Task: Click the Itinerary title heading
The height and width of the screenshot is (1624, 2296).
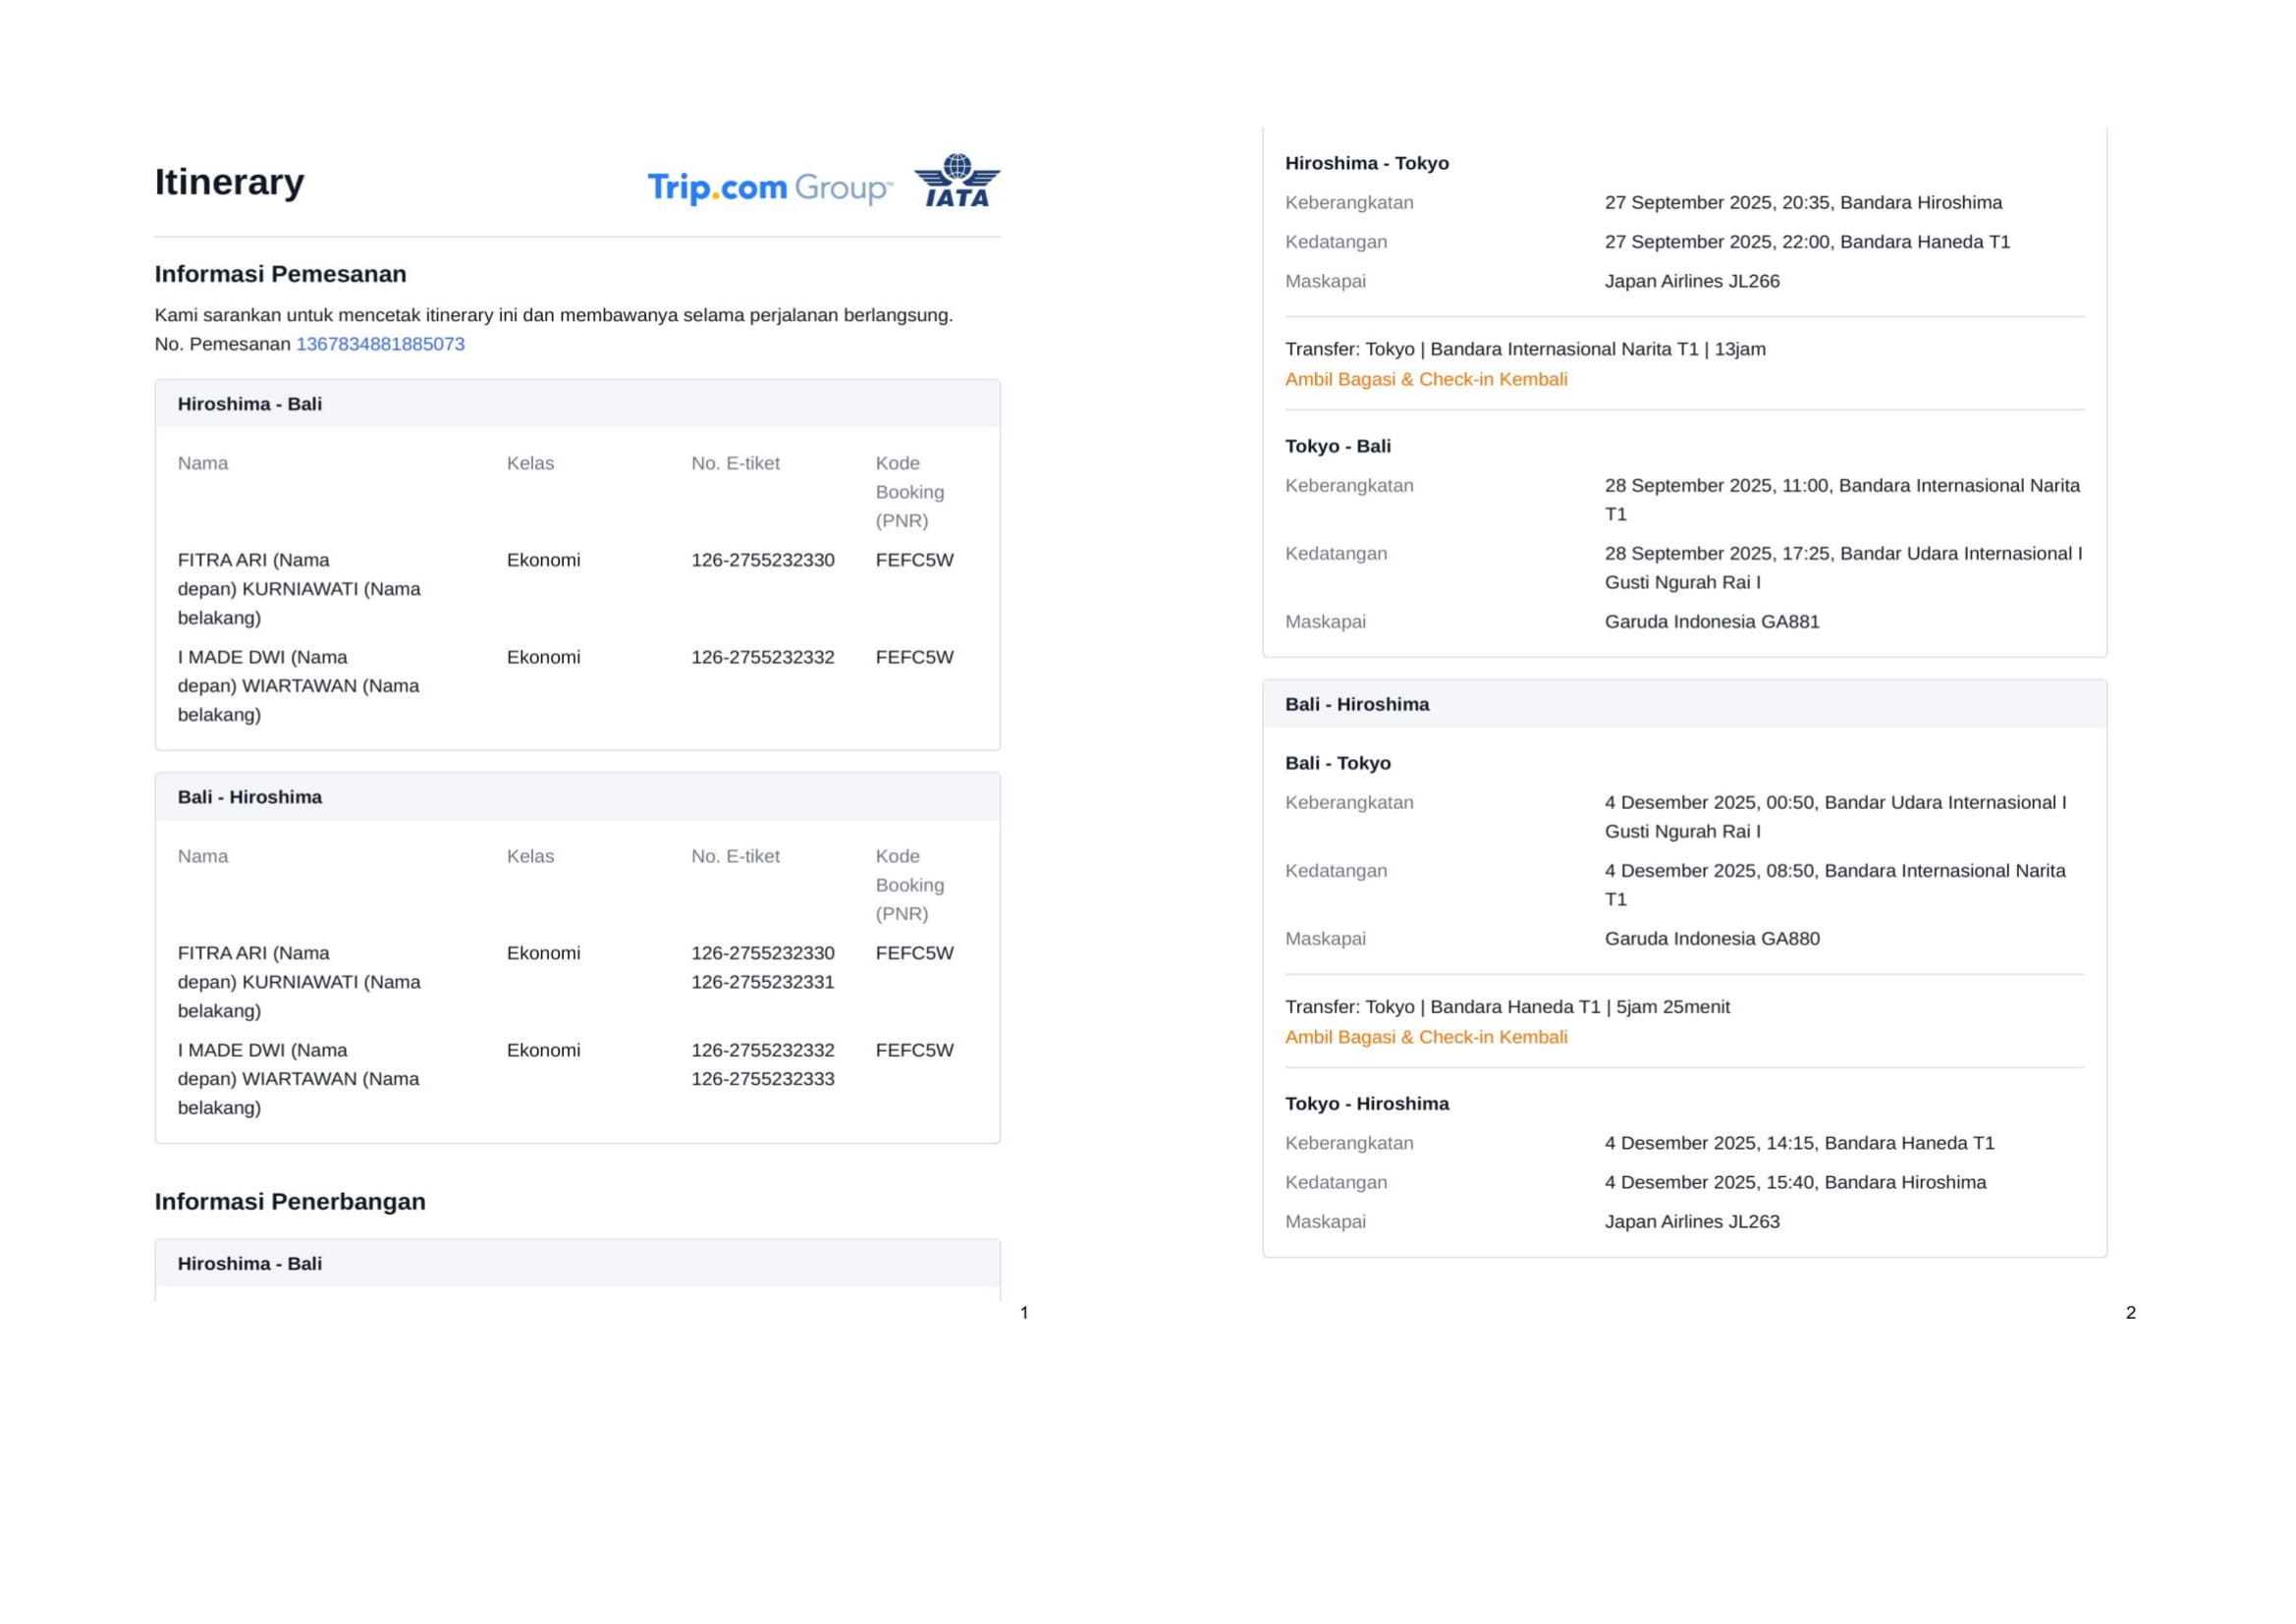Action: click(229, 182)
